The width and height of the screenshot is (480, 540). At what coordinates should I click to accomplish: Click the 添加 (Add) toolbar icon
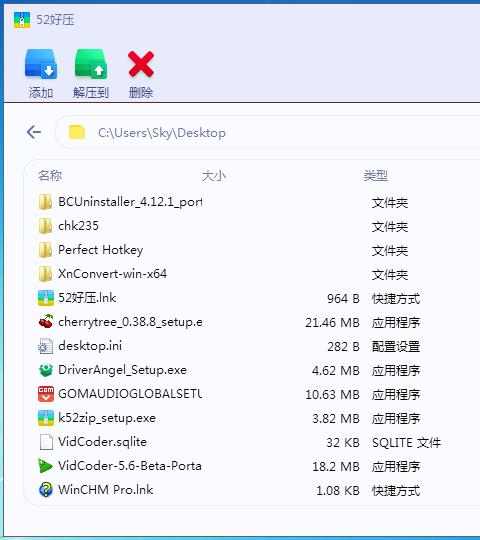41,64
